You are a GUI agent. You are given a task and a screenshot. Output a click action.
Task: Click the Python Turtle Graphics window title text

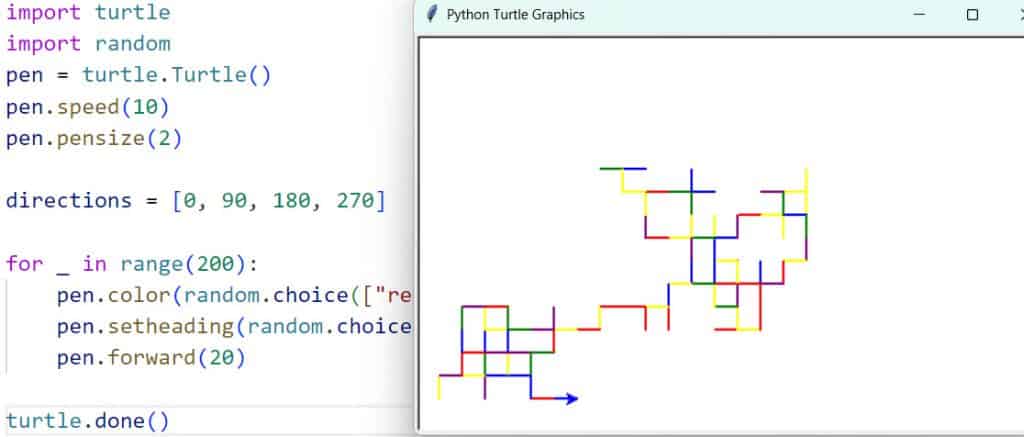[x=516, y=15]
